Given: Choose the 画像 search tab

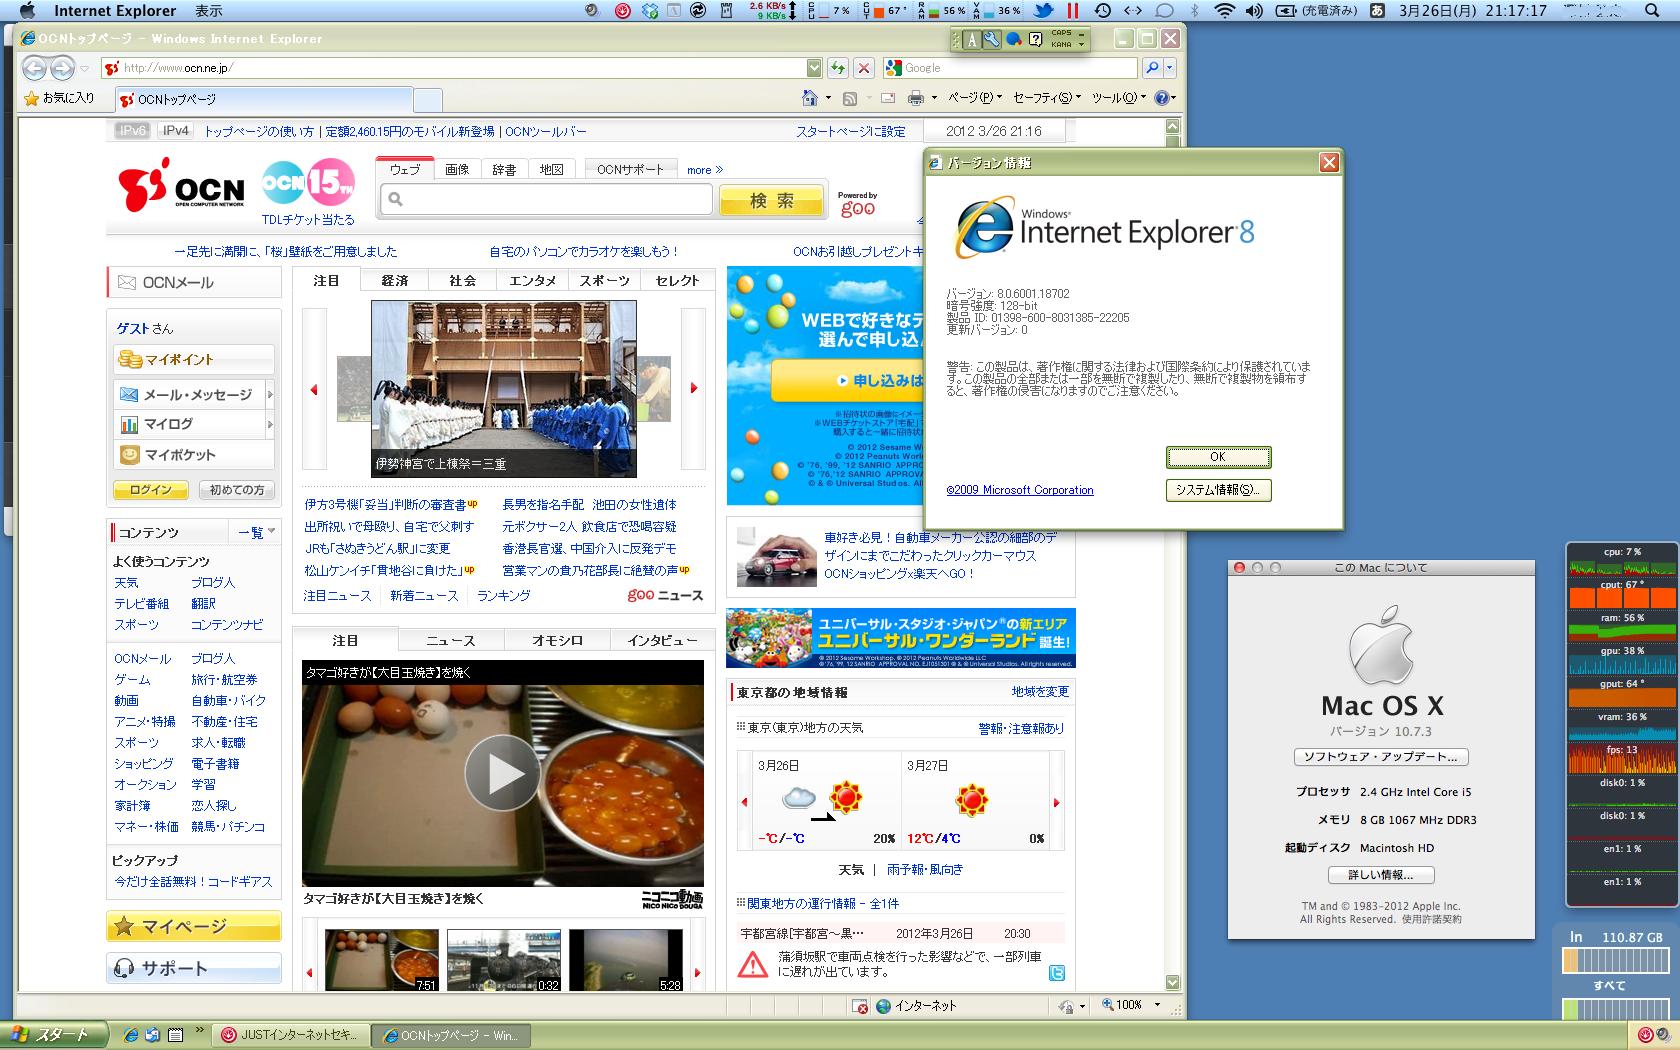Looking at the screenshot, I should pyautogui.click(x=457, y=170).
